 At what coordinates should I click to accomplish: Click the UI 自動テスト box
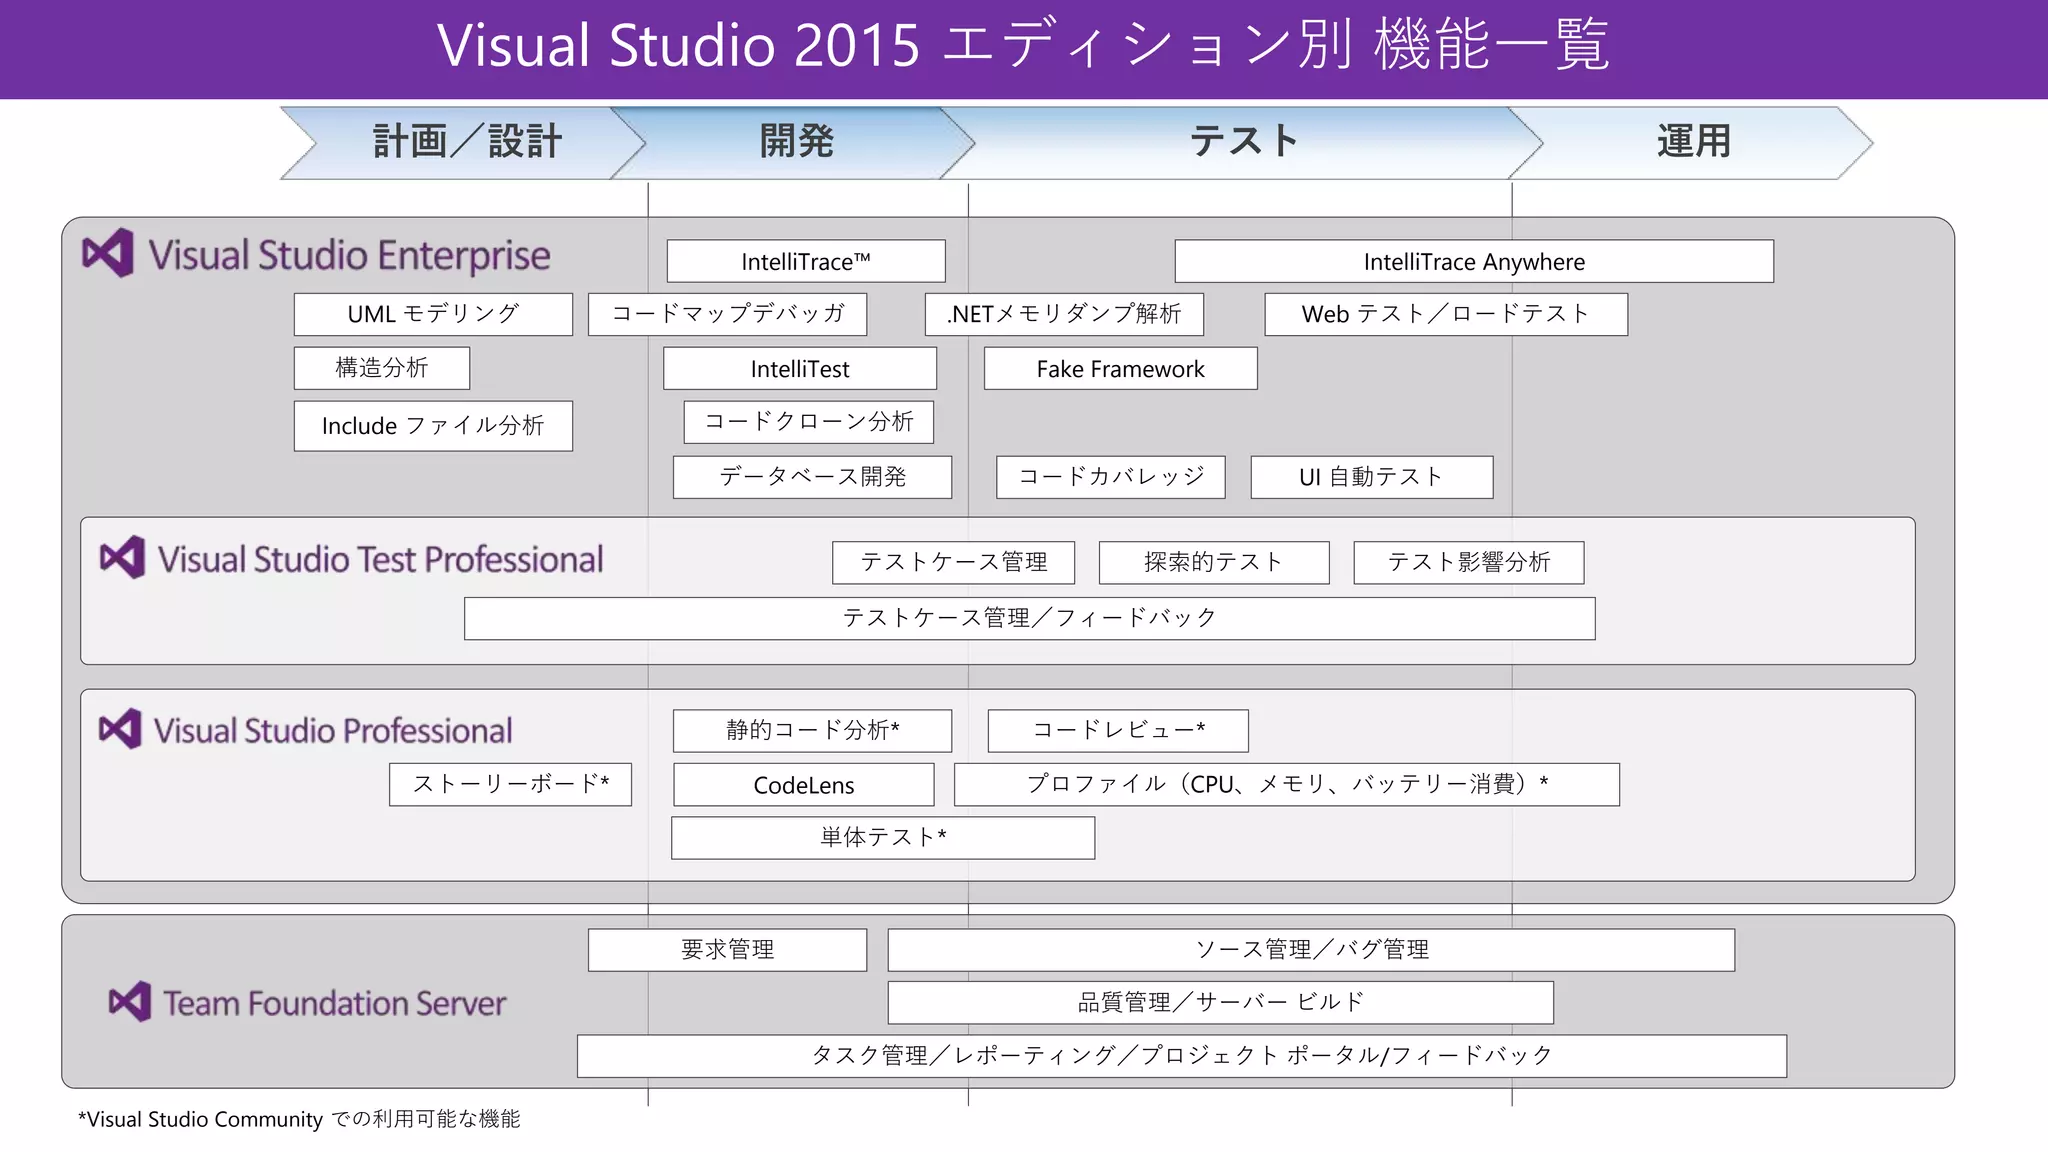1371,477
